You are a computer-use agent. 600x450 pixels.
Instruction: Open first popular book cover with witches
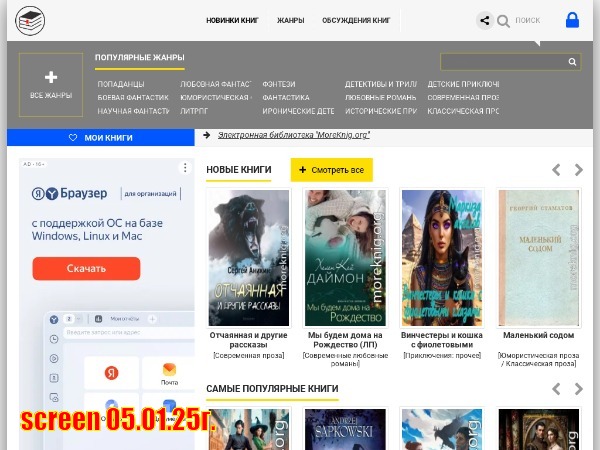pyautogui.click(x=249, y=429)
